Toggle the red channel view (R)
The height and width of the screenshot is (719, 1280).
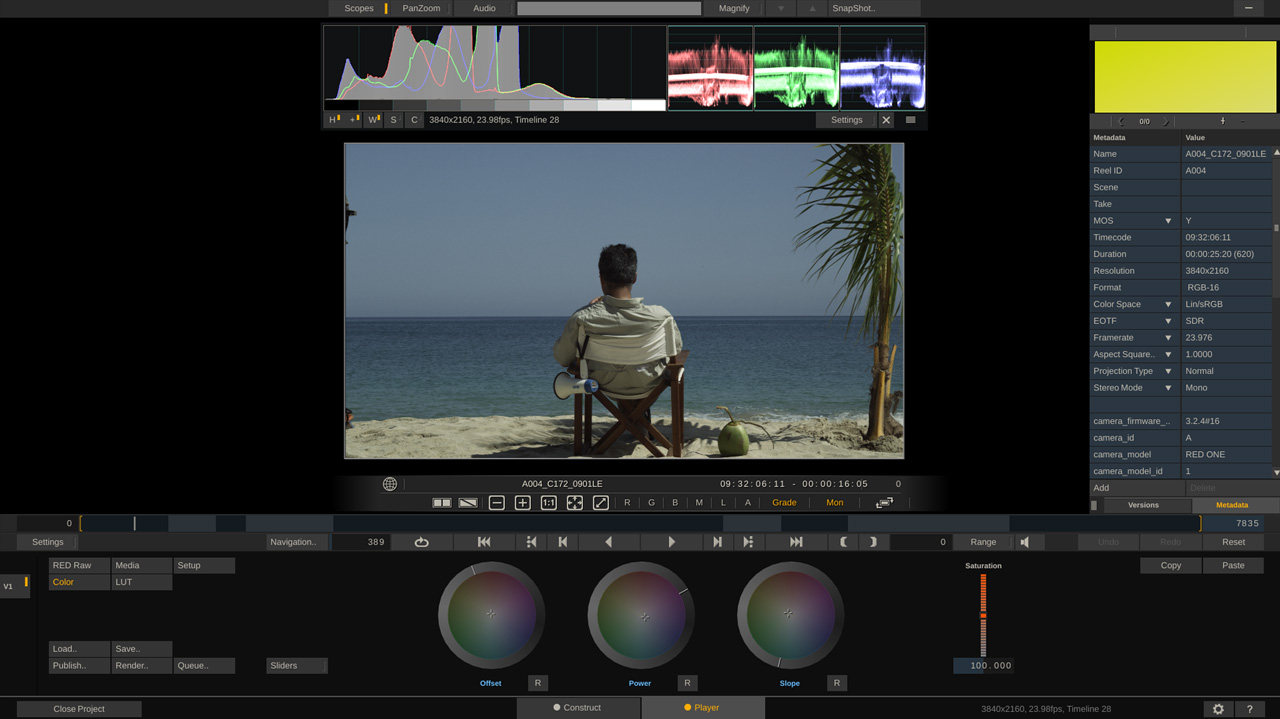click(x=627, y=502)
